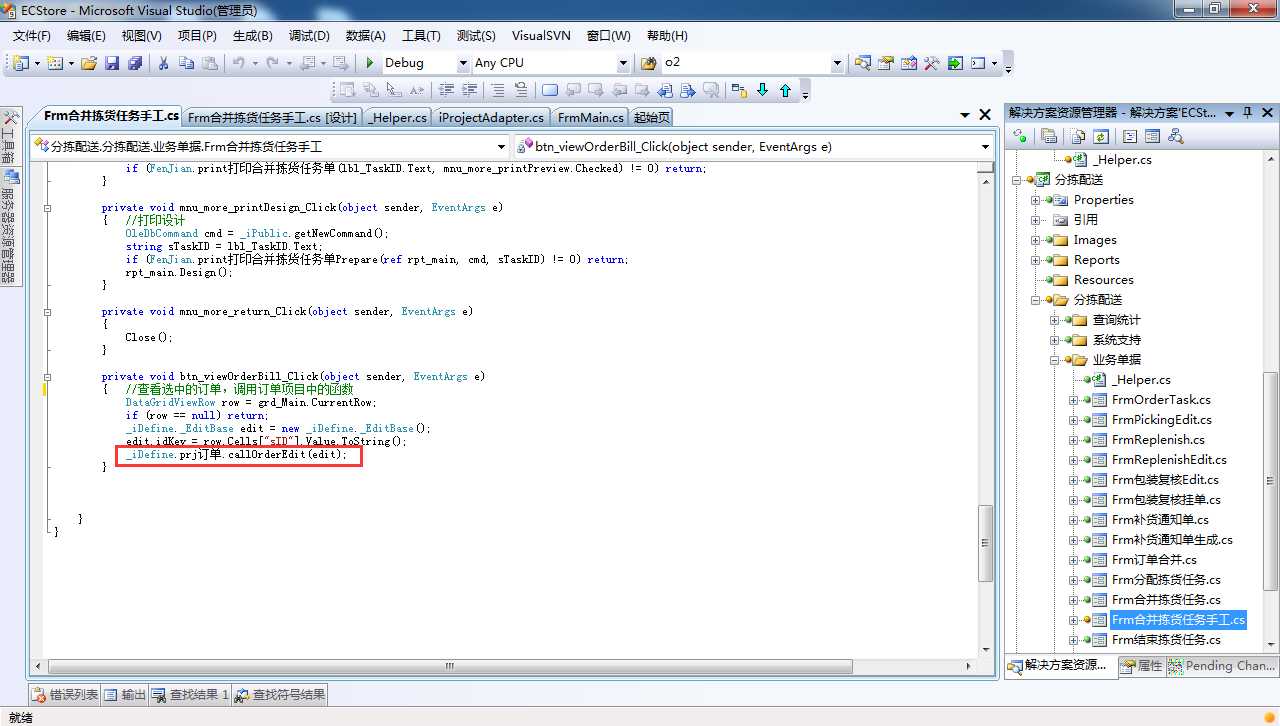The height and width of the screenshot is (726, 1280).
Task: Select the Reports folder in the tree
Action: [x=1096, y=260]
